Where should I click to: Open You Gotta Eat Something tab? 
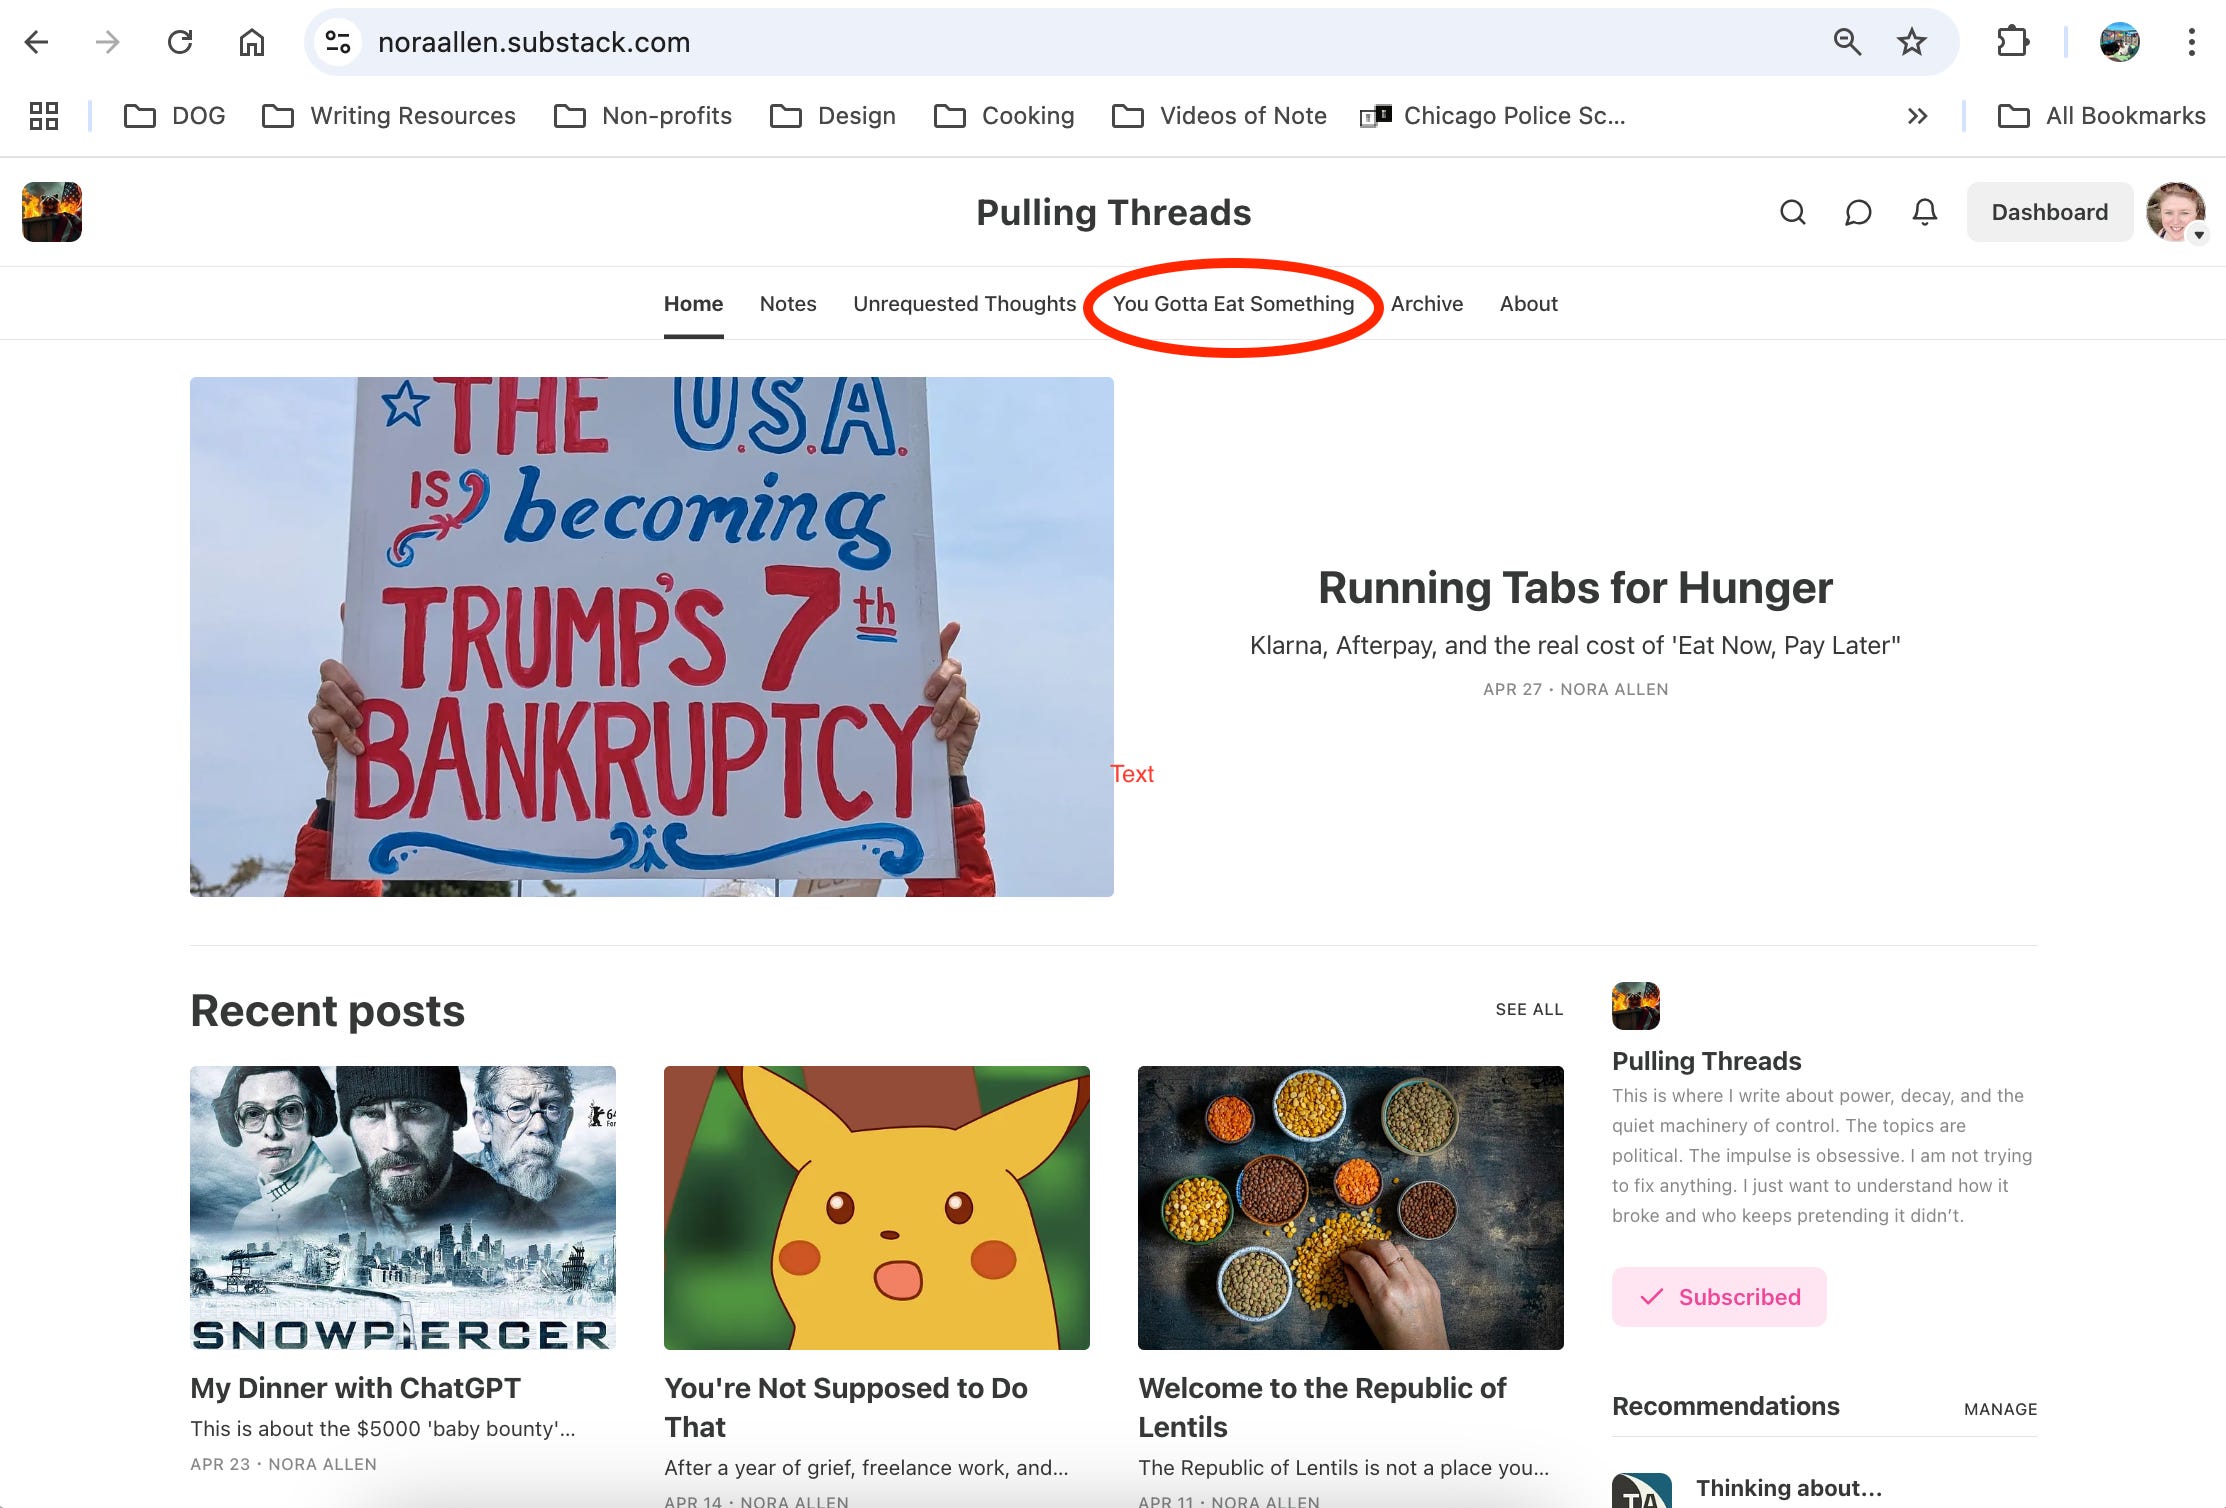click(1233, 304)
